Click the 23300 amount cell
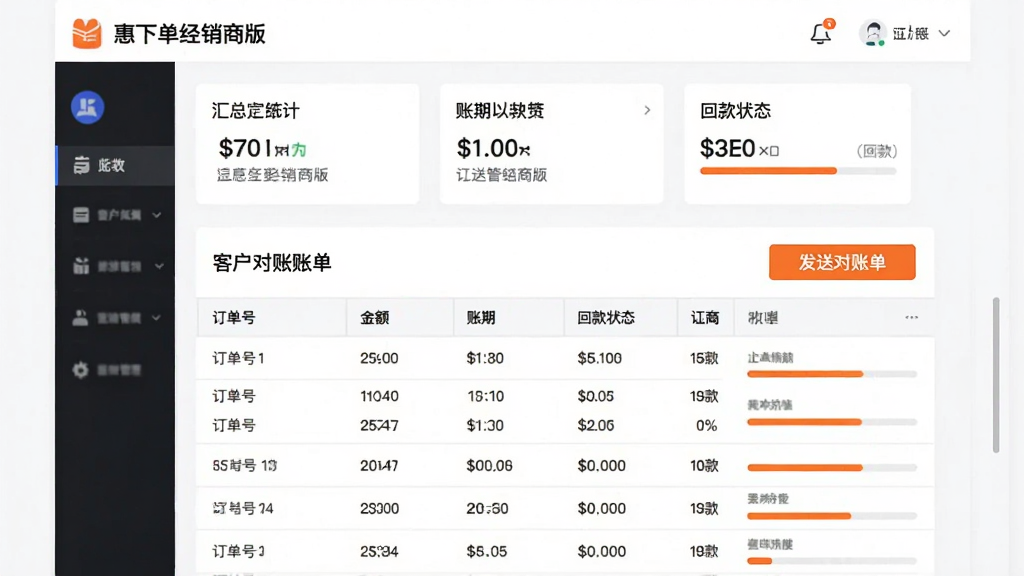1024x576 pixels. [x=379, y=509]
